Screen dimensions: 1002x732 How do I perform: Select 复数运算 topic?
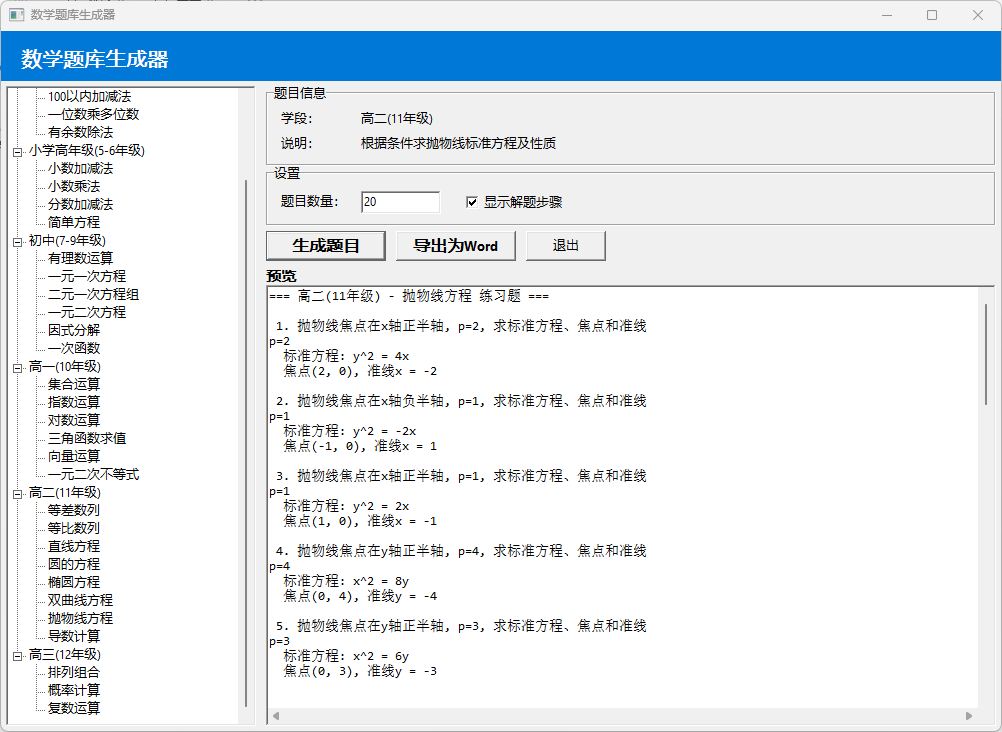(74, 708)
